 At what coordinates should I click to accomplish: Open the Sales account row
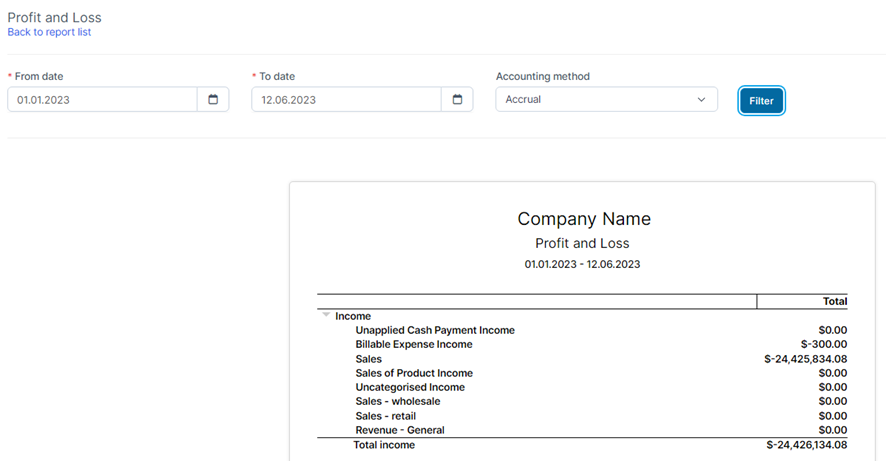click(x=368, y=359)
